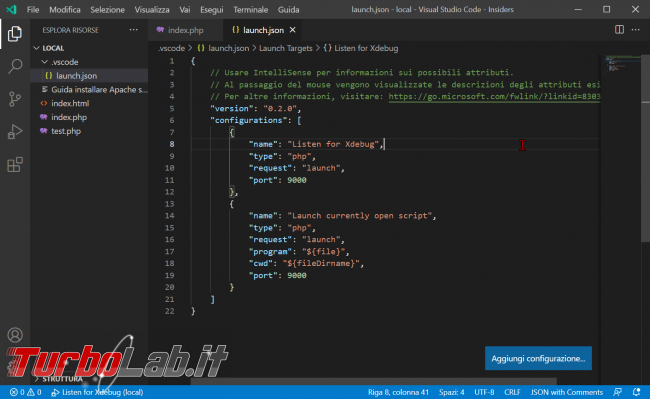Collapse the LOCAL folder section
Screen dimensions: 650x399
pos(36,48)
